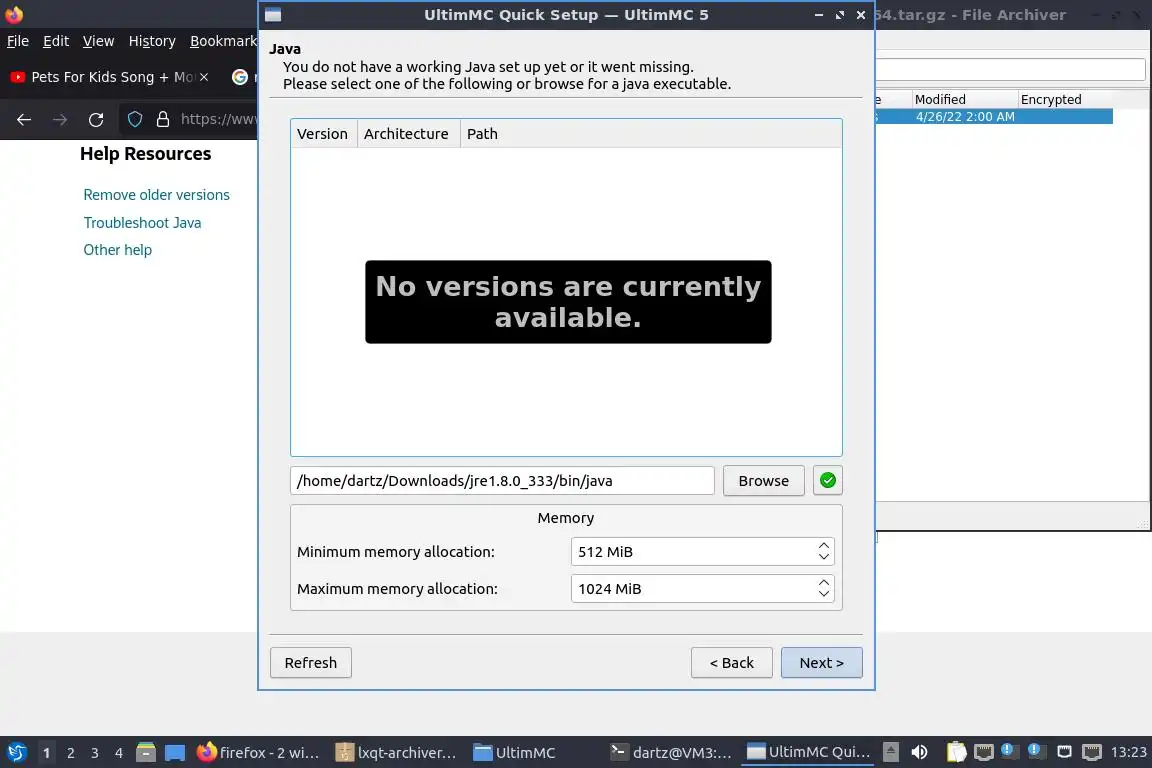1152x768 pixels.
Task: Open the UltimMC Quick Setup window menu icon
Action: coord(273,15)
